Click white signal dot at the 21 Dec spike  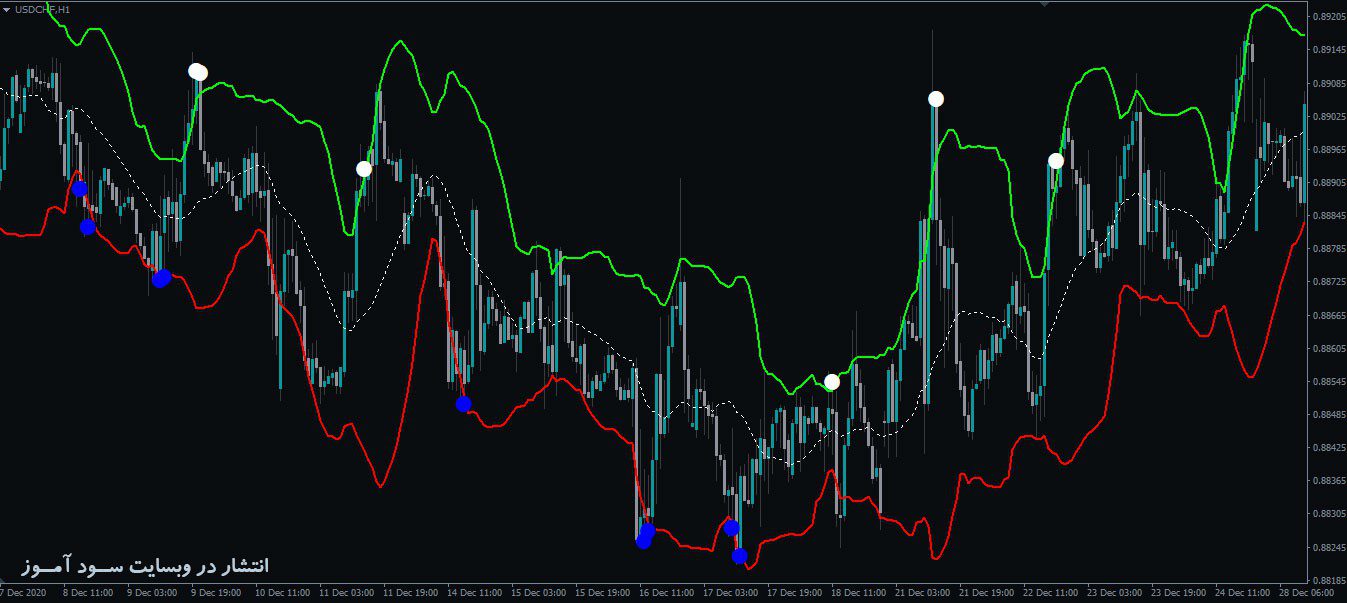[x=936, y=98]
